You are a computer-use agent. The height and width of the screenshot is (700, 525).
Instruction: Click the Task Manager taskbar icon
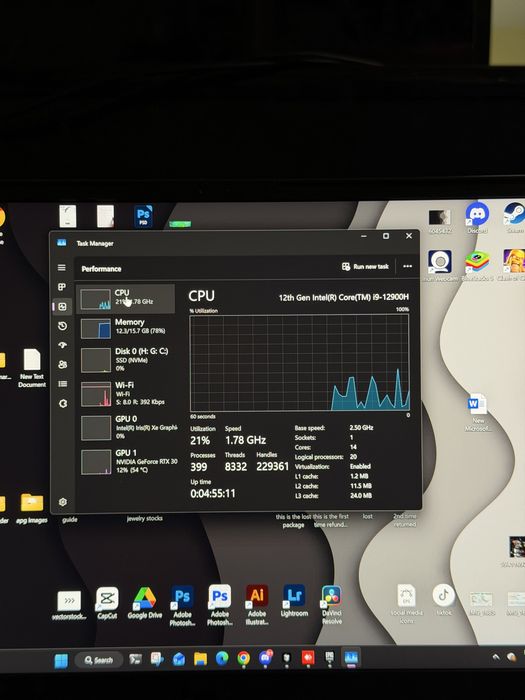(351, 658)
